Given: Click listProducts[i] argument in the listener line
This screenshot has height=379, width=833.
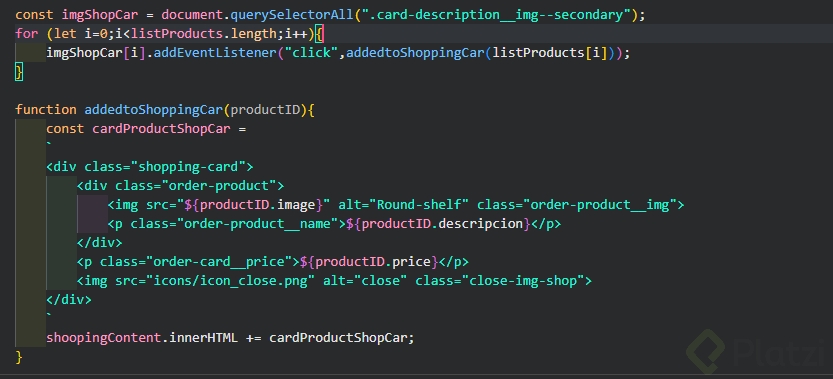Looking at the screenshot, I should click(549, 53).
